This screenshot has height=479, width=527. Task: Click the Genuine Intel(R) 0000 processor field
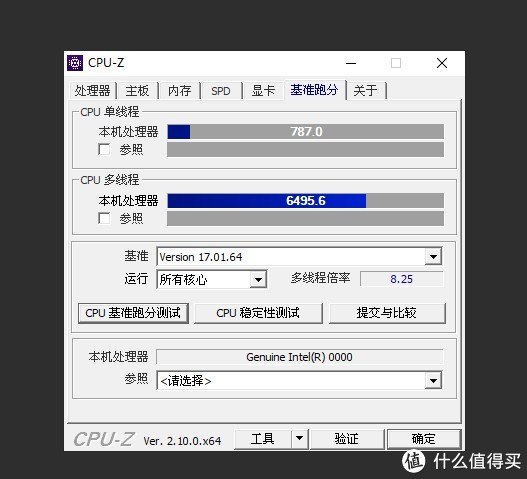point(299,357)
